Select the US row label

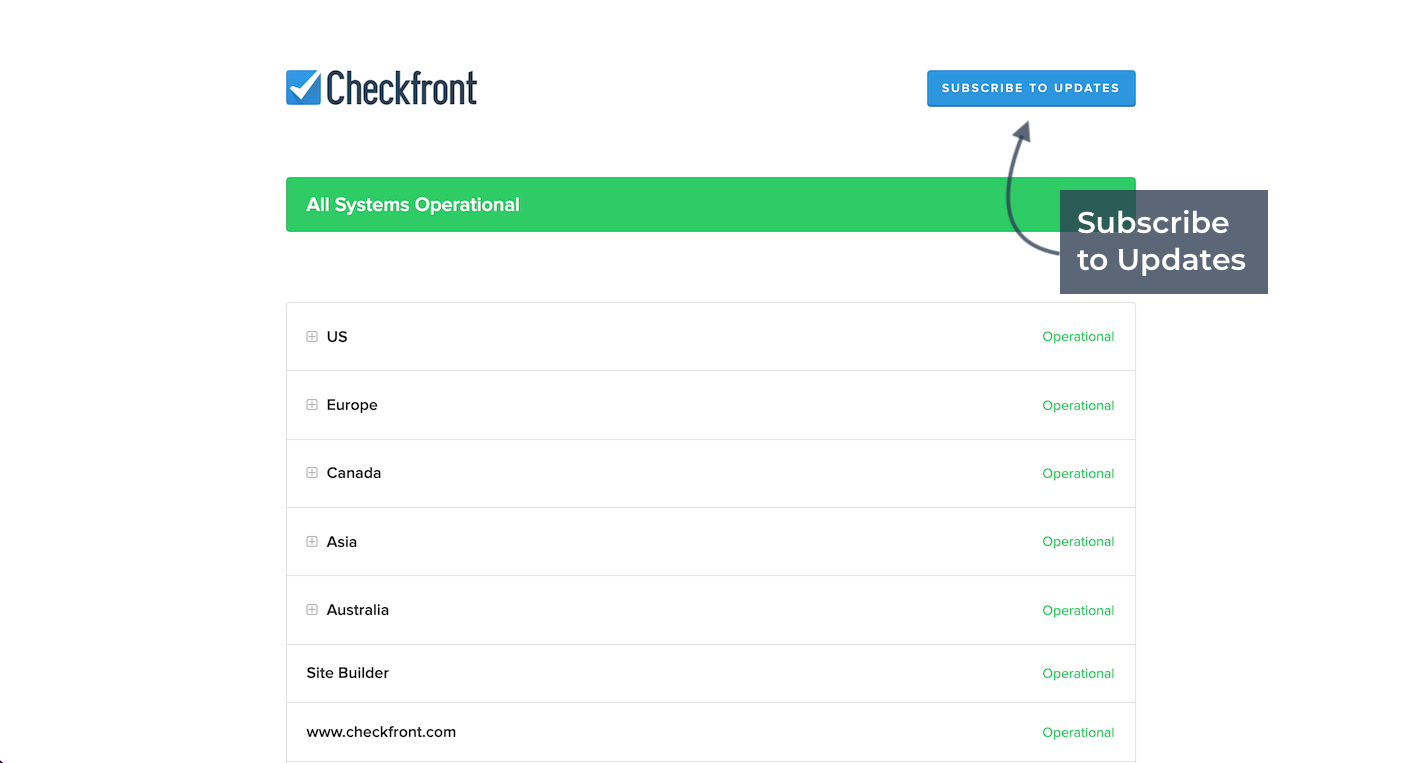point(337,337)
